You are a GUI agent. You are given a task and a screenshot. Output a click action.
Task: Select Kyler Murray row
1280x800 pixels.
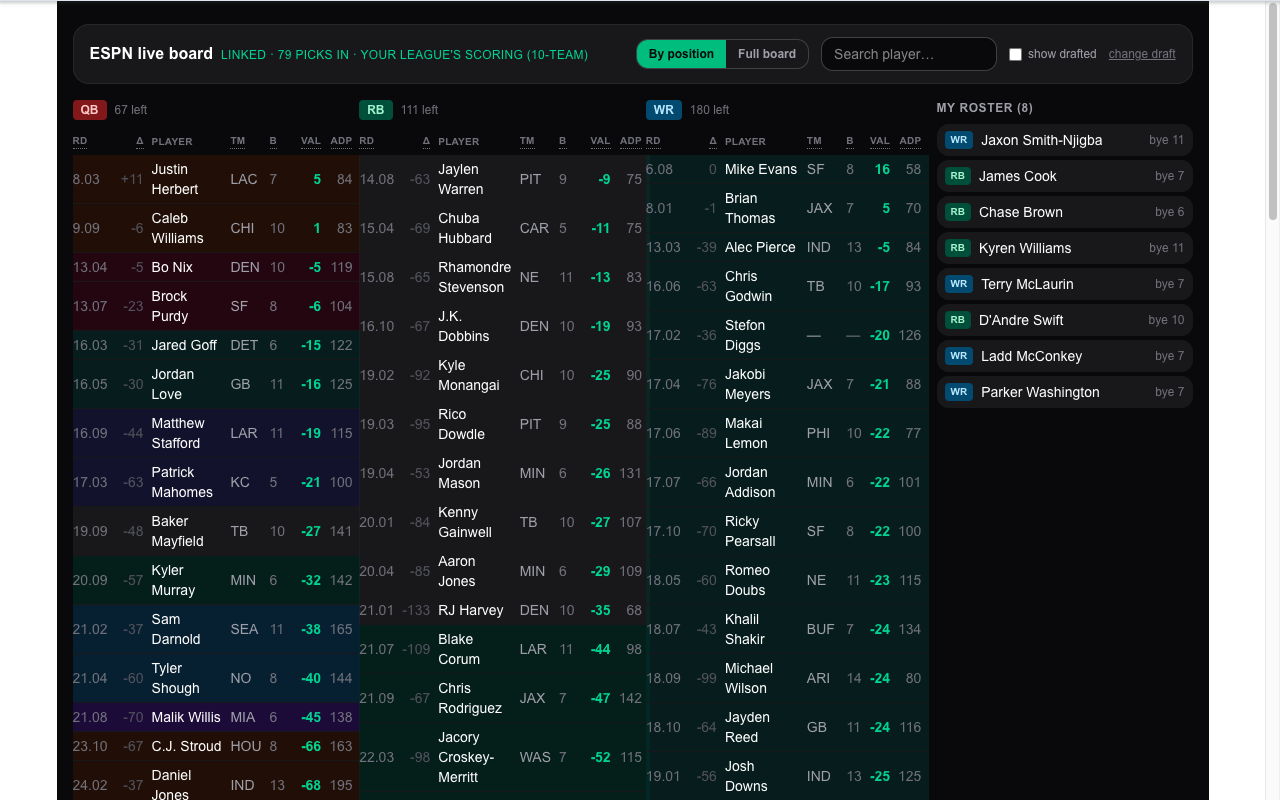pos(216,580)
